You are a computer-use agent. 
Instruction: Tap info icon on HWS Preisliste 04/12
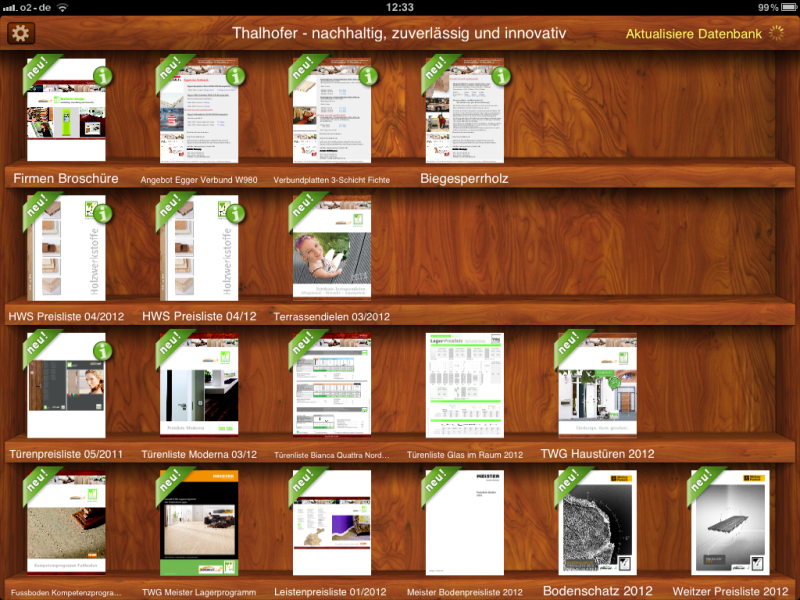235,214
